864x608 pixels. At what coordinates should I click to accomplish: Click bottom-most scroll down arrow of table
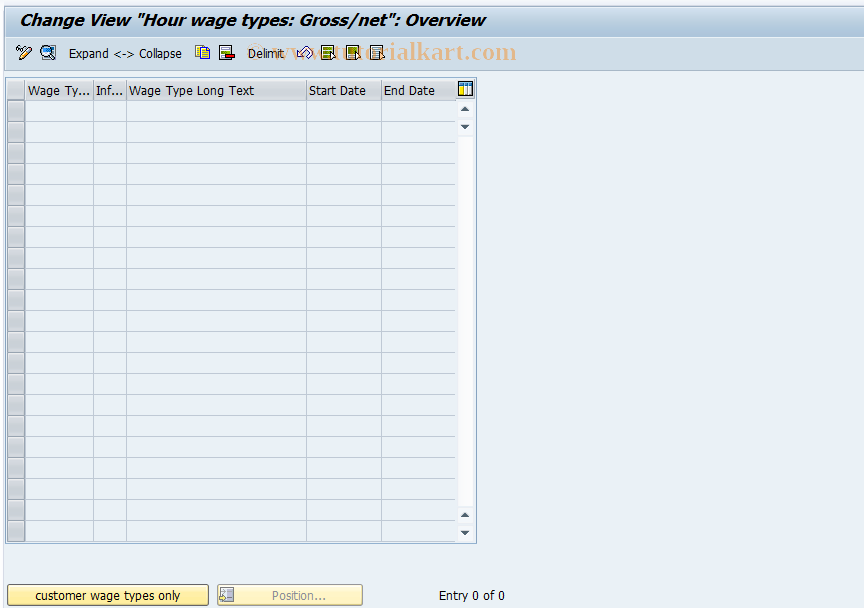tap(465, 532)
